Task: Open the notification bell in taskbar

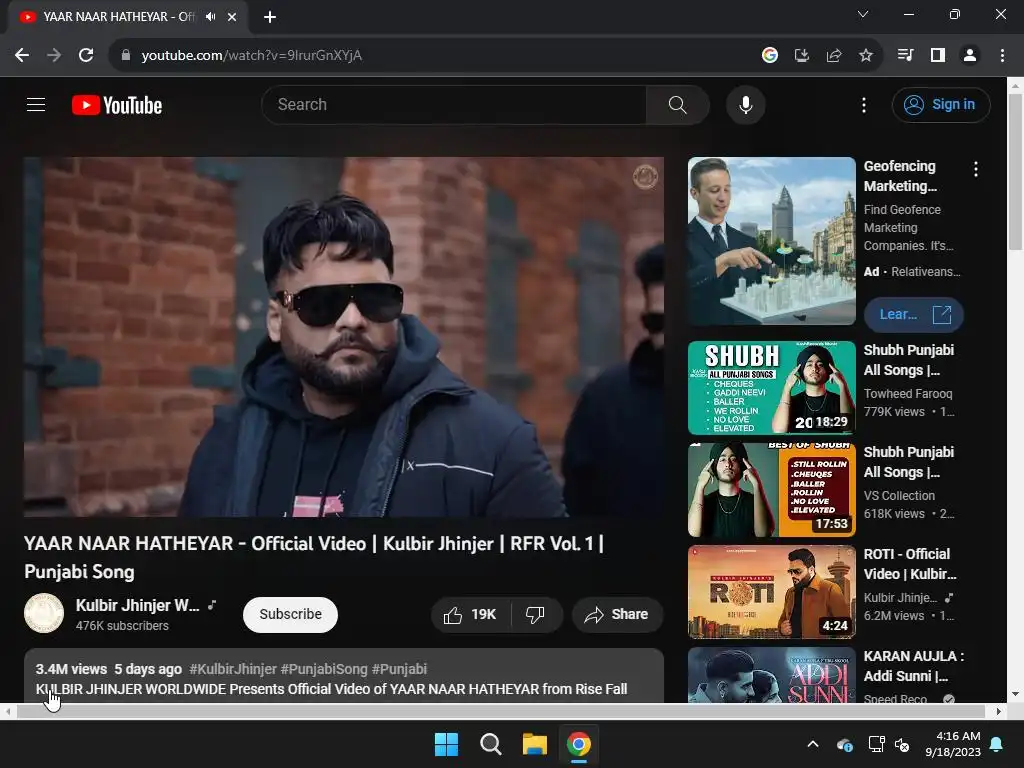Action: 997,744
